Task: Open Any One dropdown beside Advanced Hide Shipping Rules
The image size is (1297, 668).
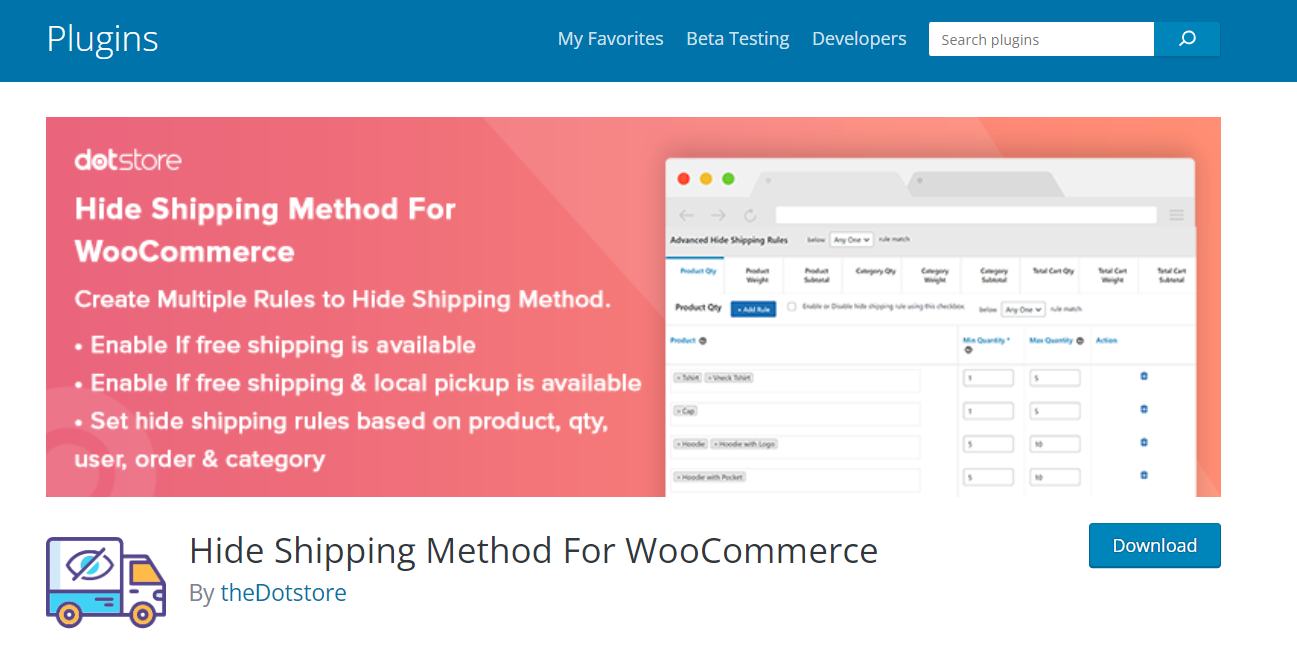Action: (x=852, y=240)
